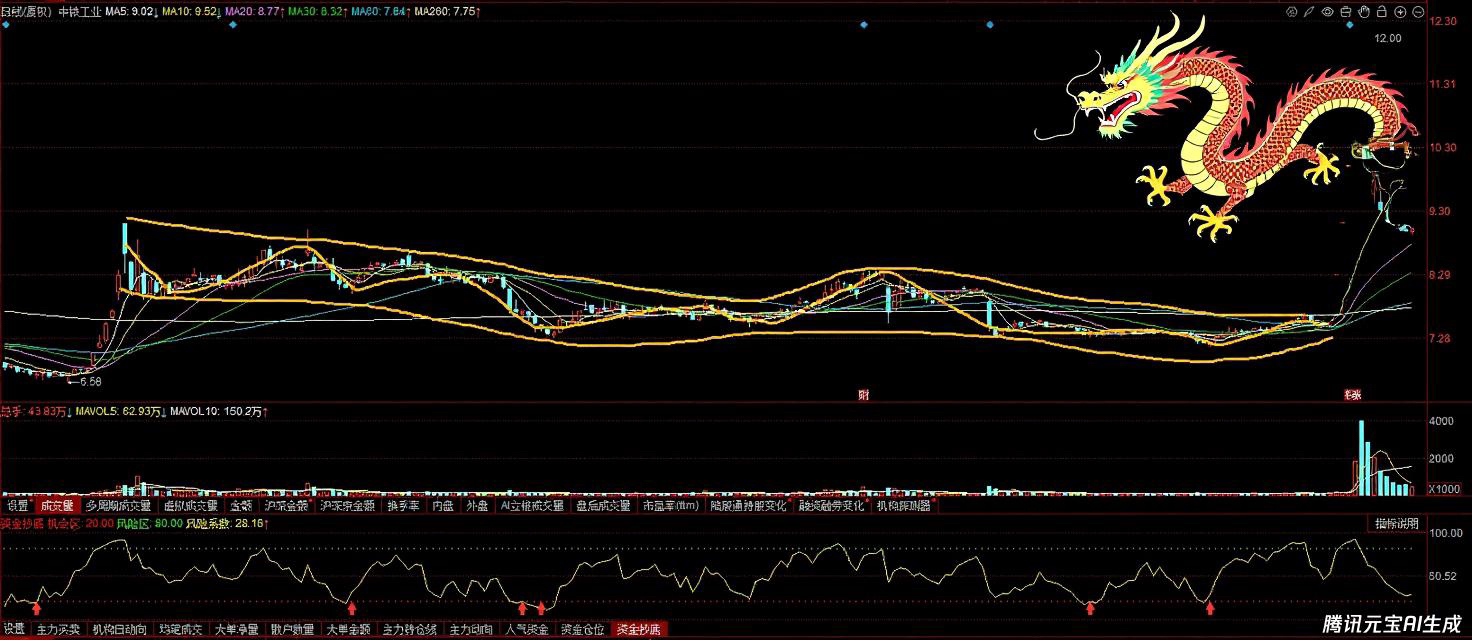Click the 5.58 low price label
The image size is (1472, 640).
pyautogui.click(x=90, y=381)
